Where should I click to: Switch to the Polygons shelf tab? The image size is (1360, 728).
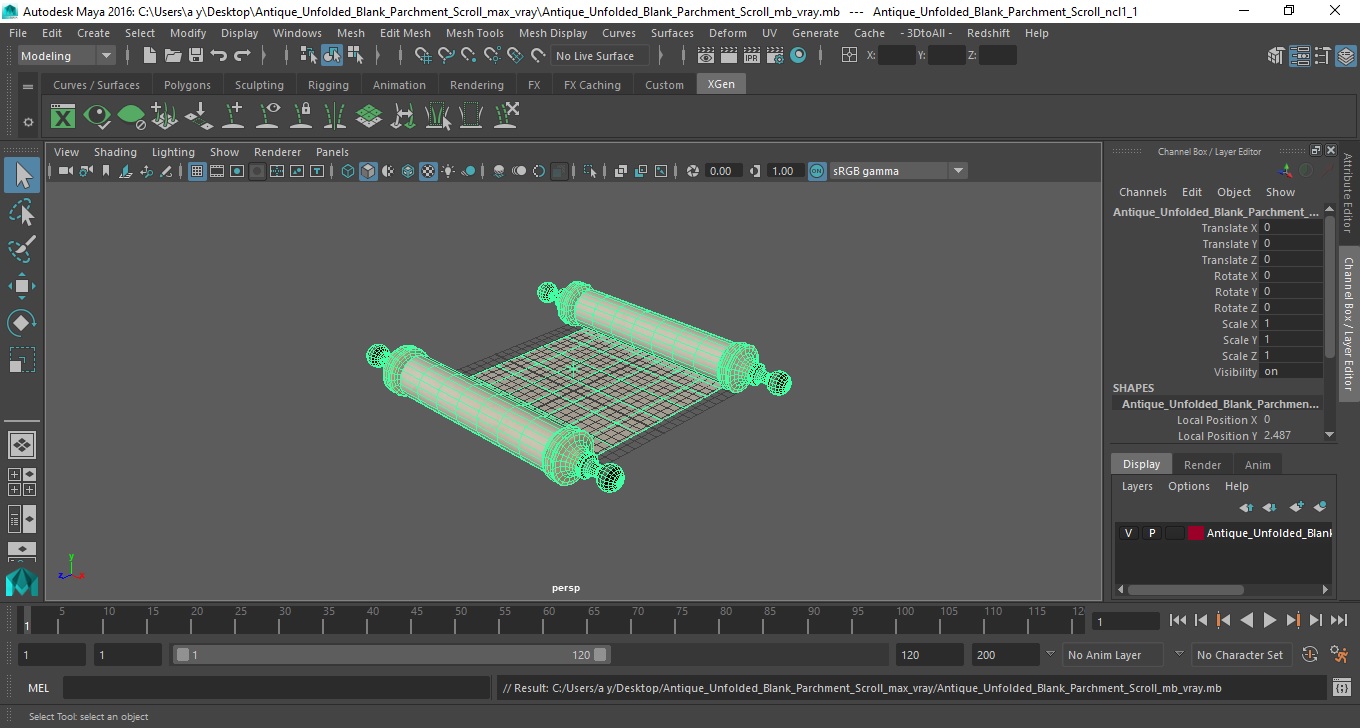pos(187,85)
